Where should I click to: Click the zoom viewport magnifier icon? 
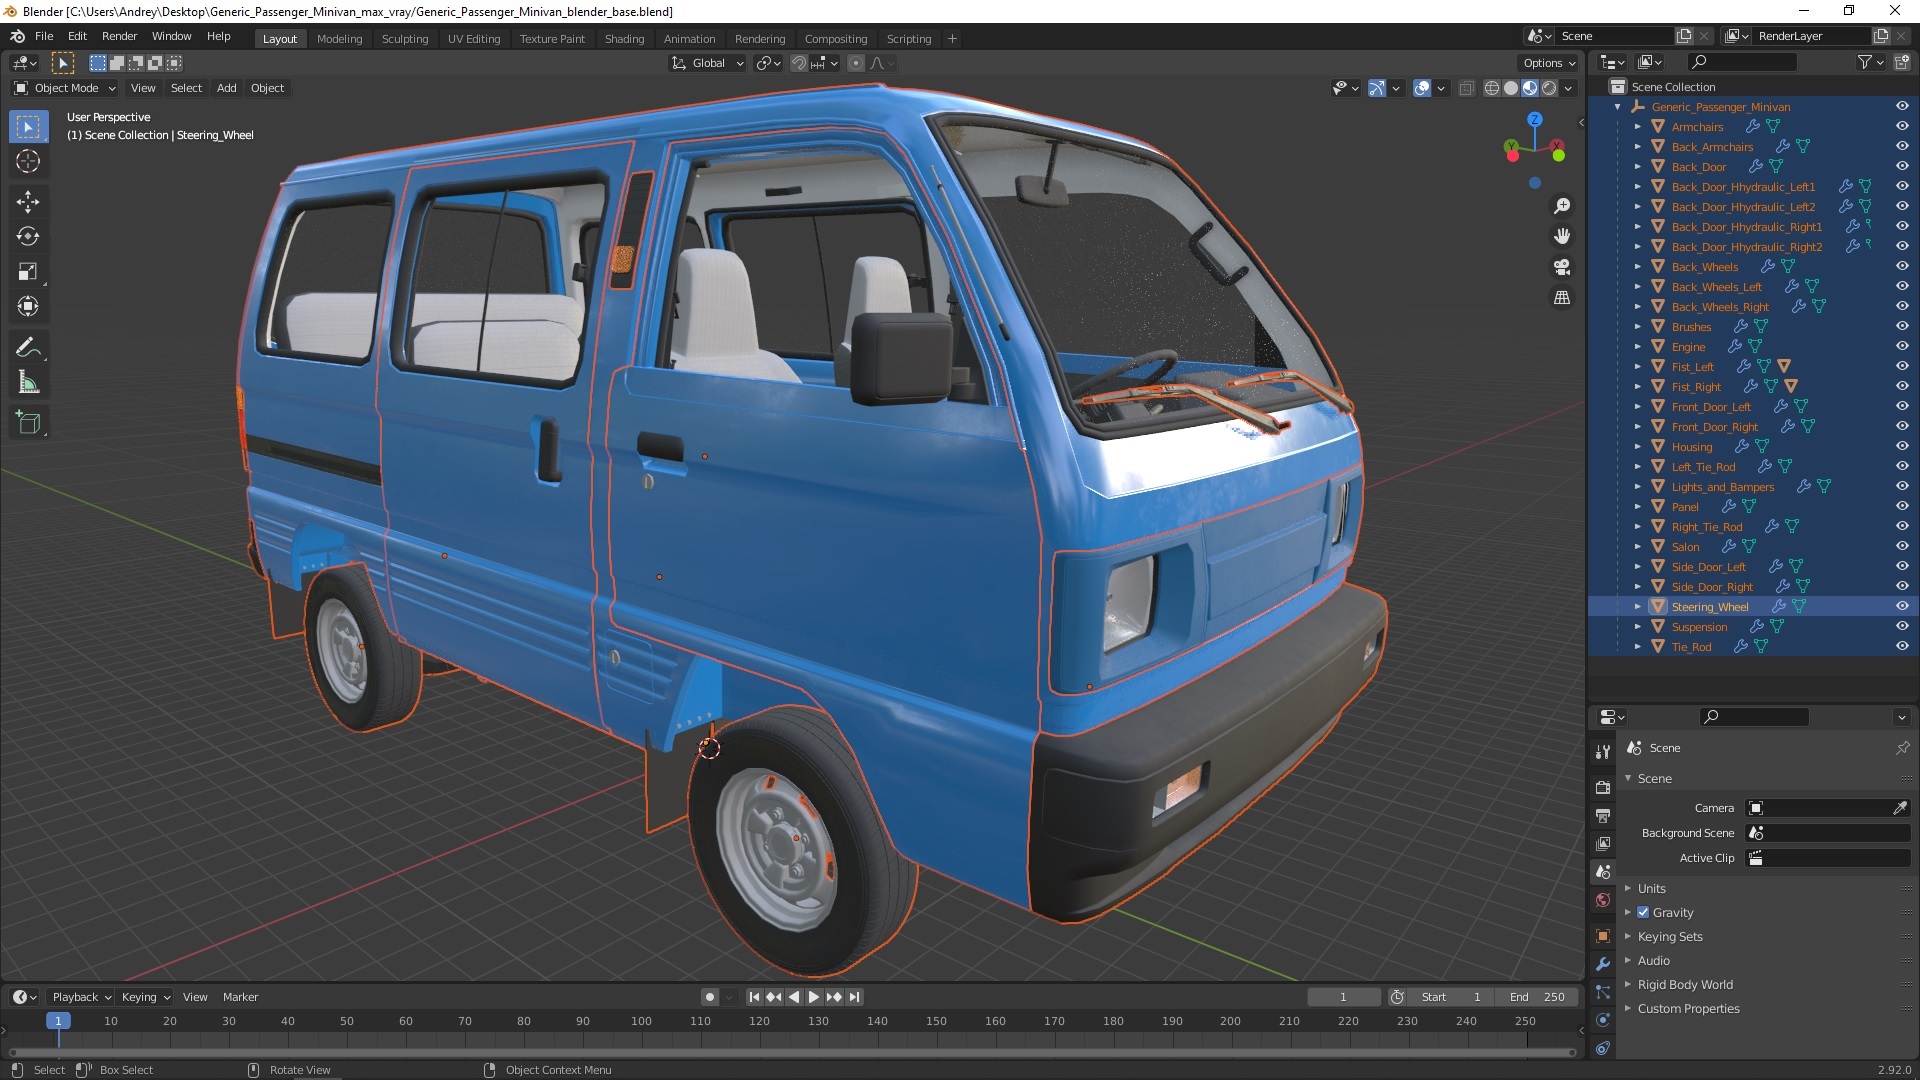click(1562, 206)
